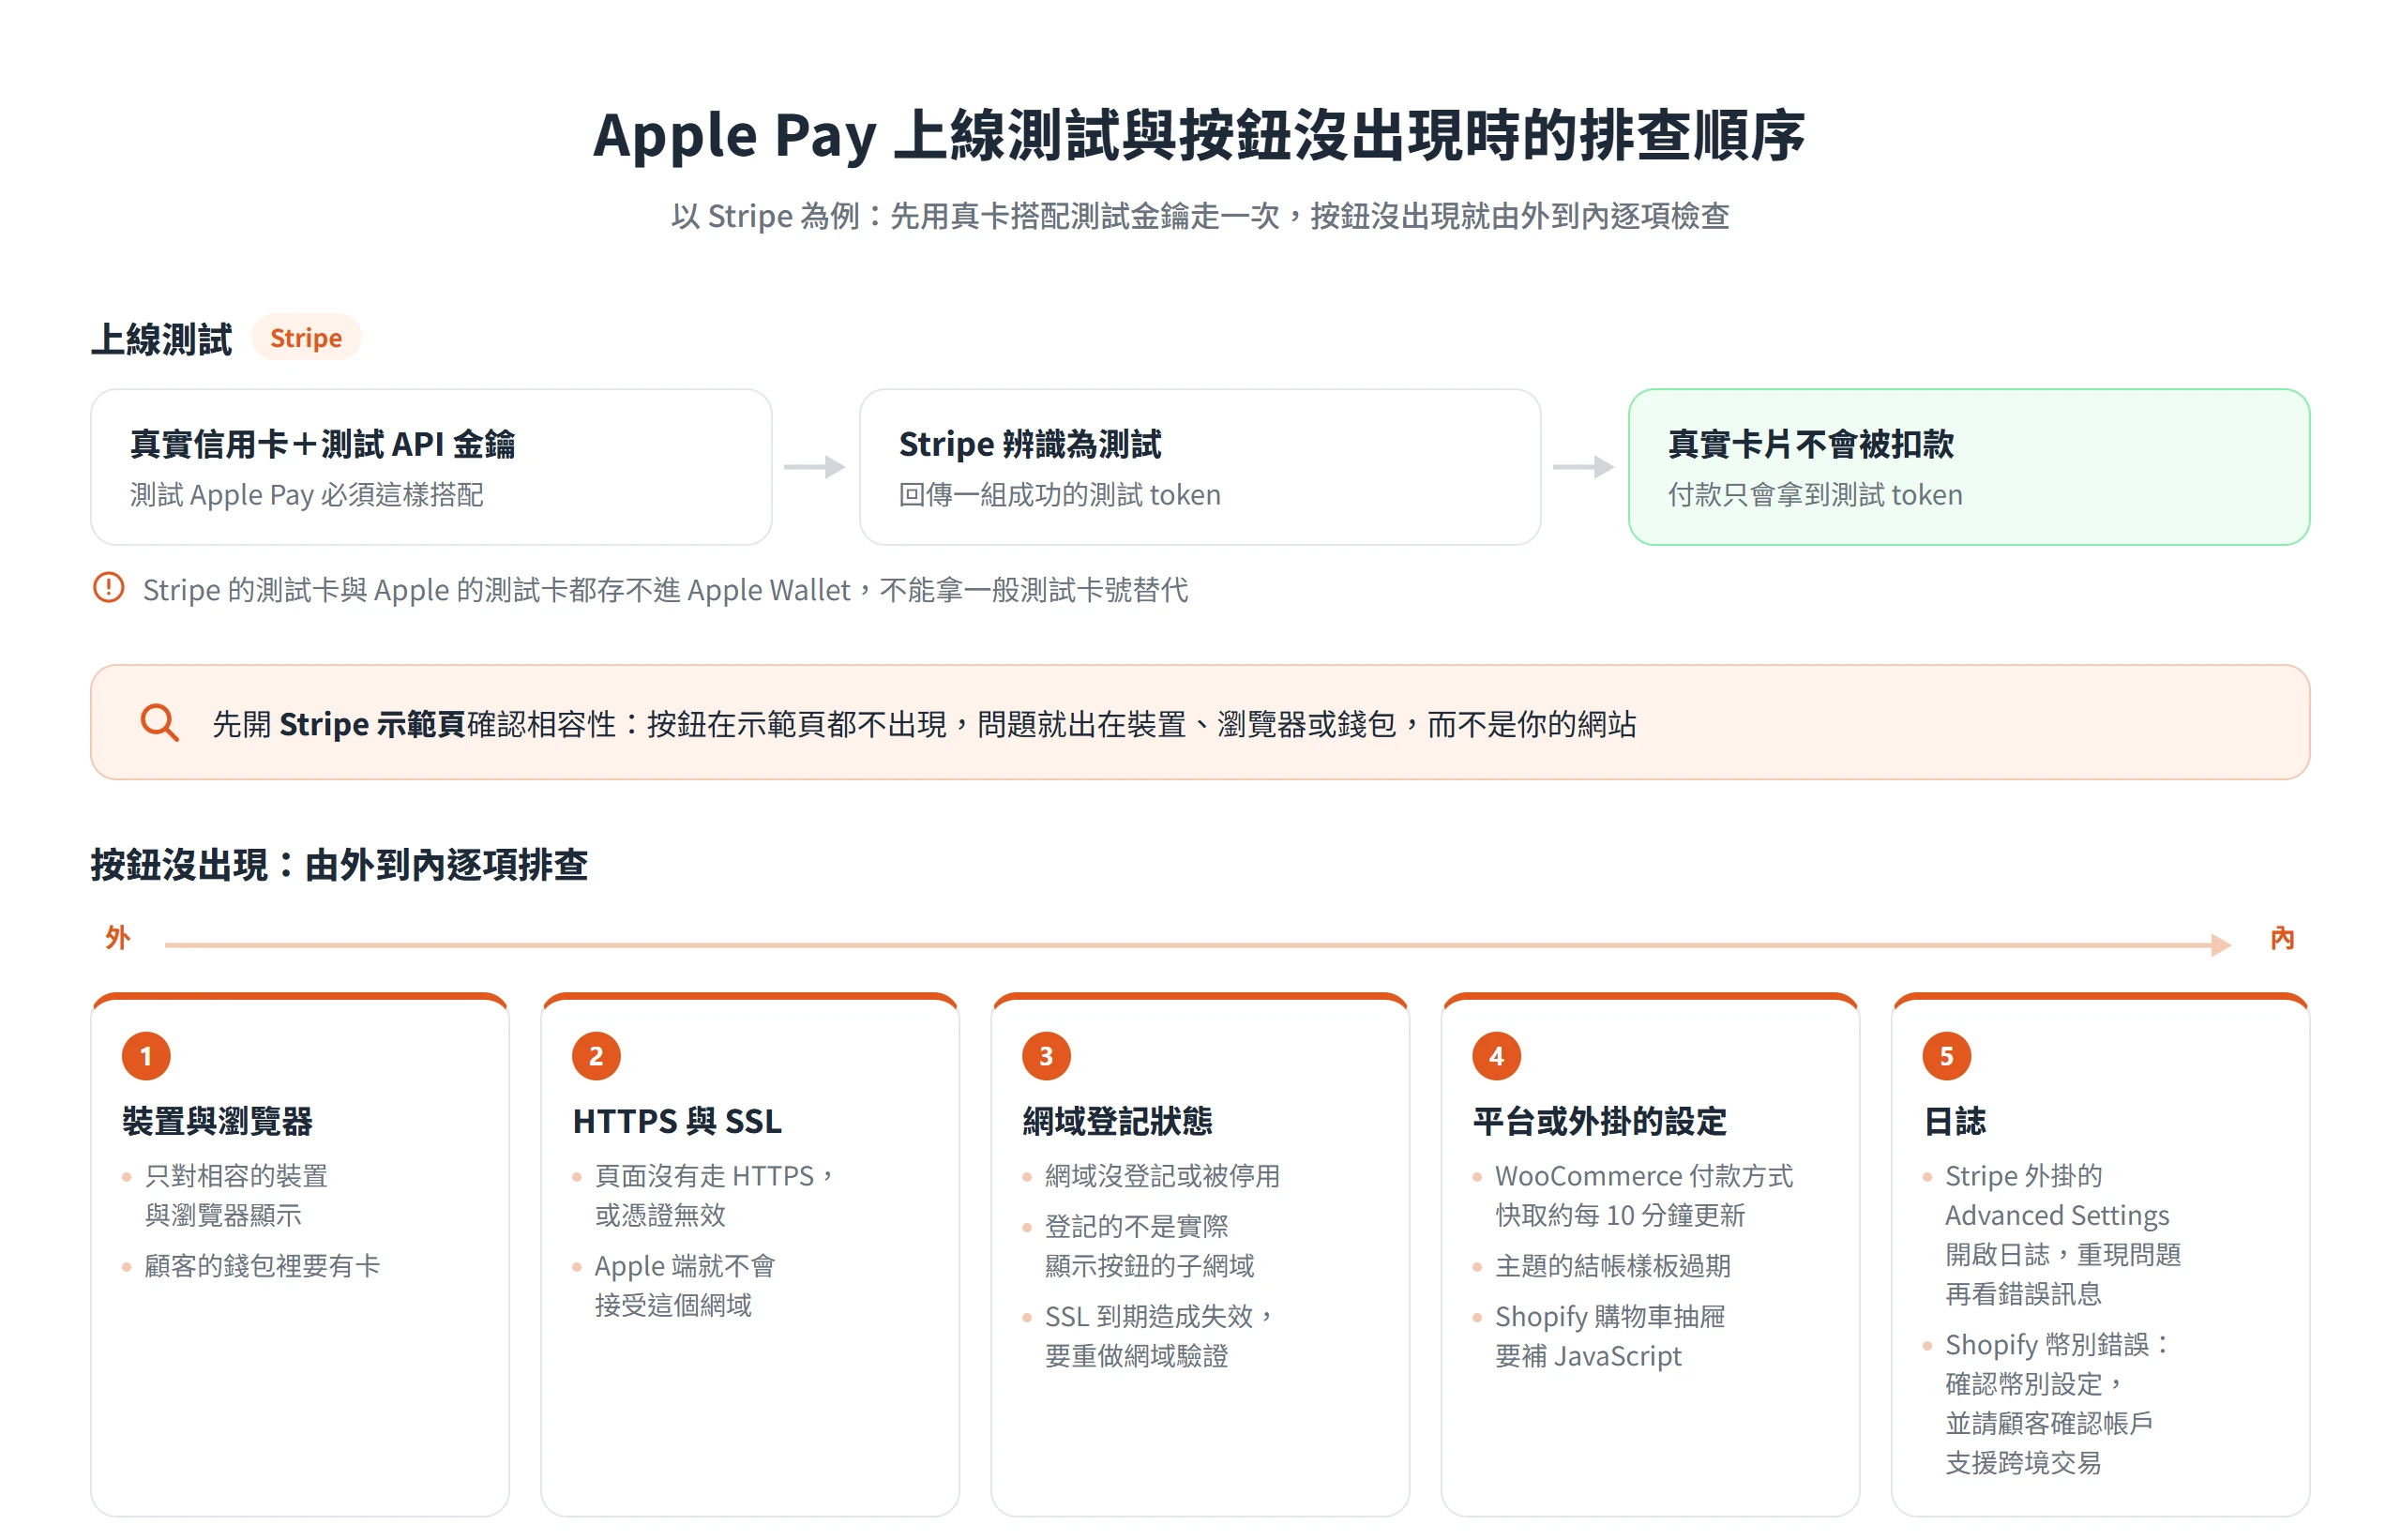Click the step 5 number badge
Image resolution: width=2401 pixels, height=1540 pixels.
coord(1946,1056)
